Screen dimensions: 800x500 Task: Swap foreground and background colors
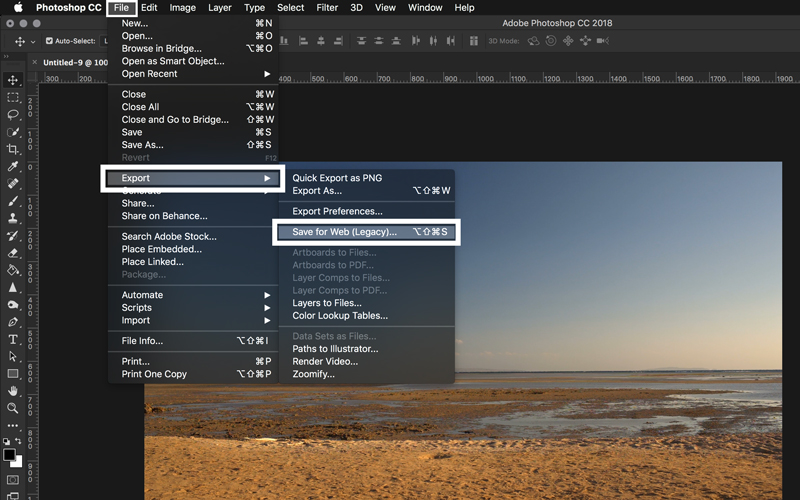coord(18,441)
